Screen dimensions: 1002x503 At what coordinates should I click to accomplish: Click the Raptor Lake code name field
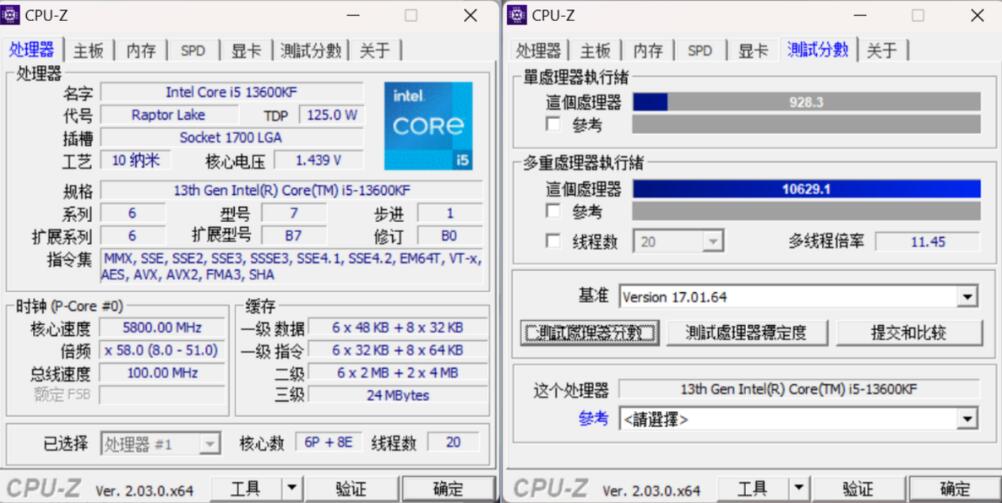pos(169,115)
